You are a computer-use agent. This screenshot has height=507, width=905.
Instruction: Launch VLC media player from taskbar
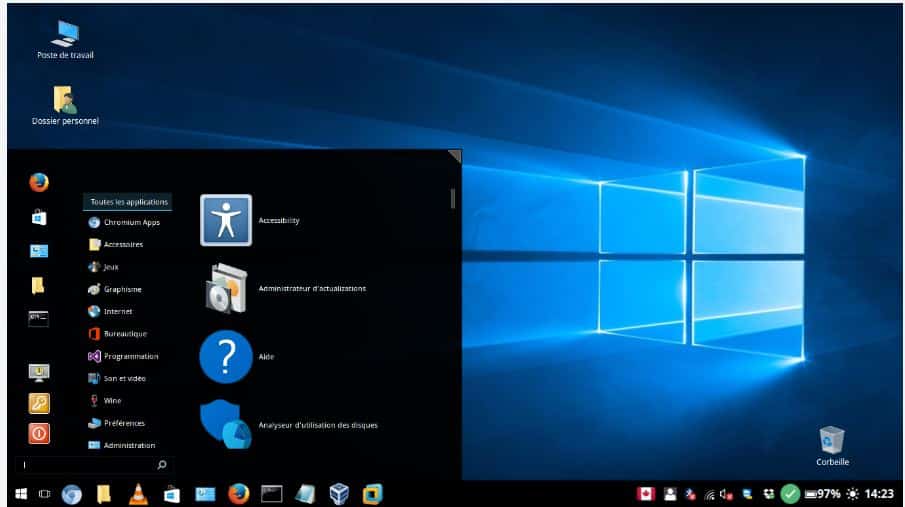tap(138, 494)
